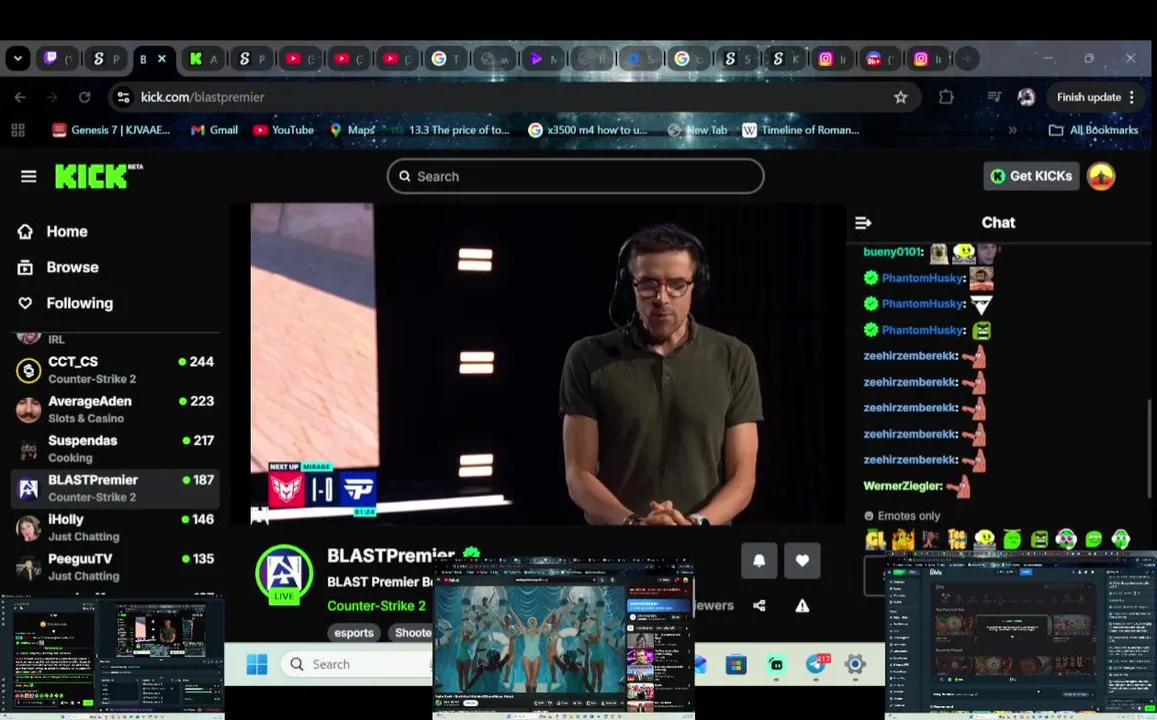The width and height of the screenshot is (1157, 720).
Task: Focus the Kick Search field
Action: [x=576, y=176]
